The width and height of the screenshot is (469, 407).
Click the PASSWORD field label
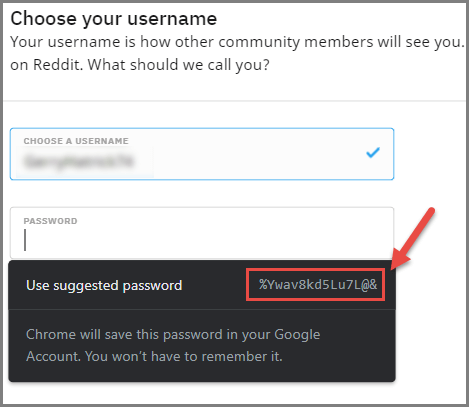coord(50,221)
